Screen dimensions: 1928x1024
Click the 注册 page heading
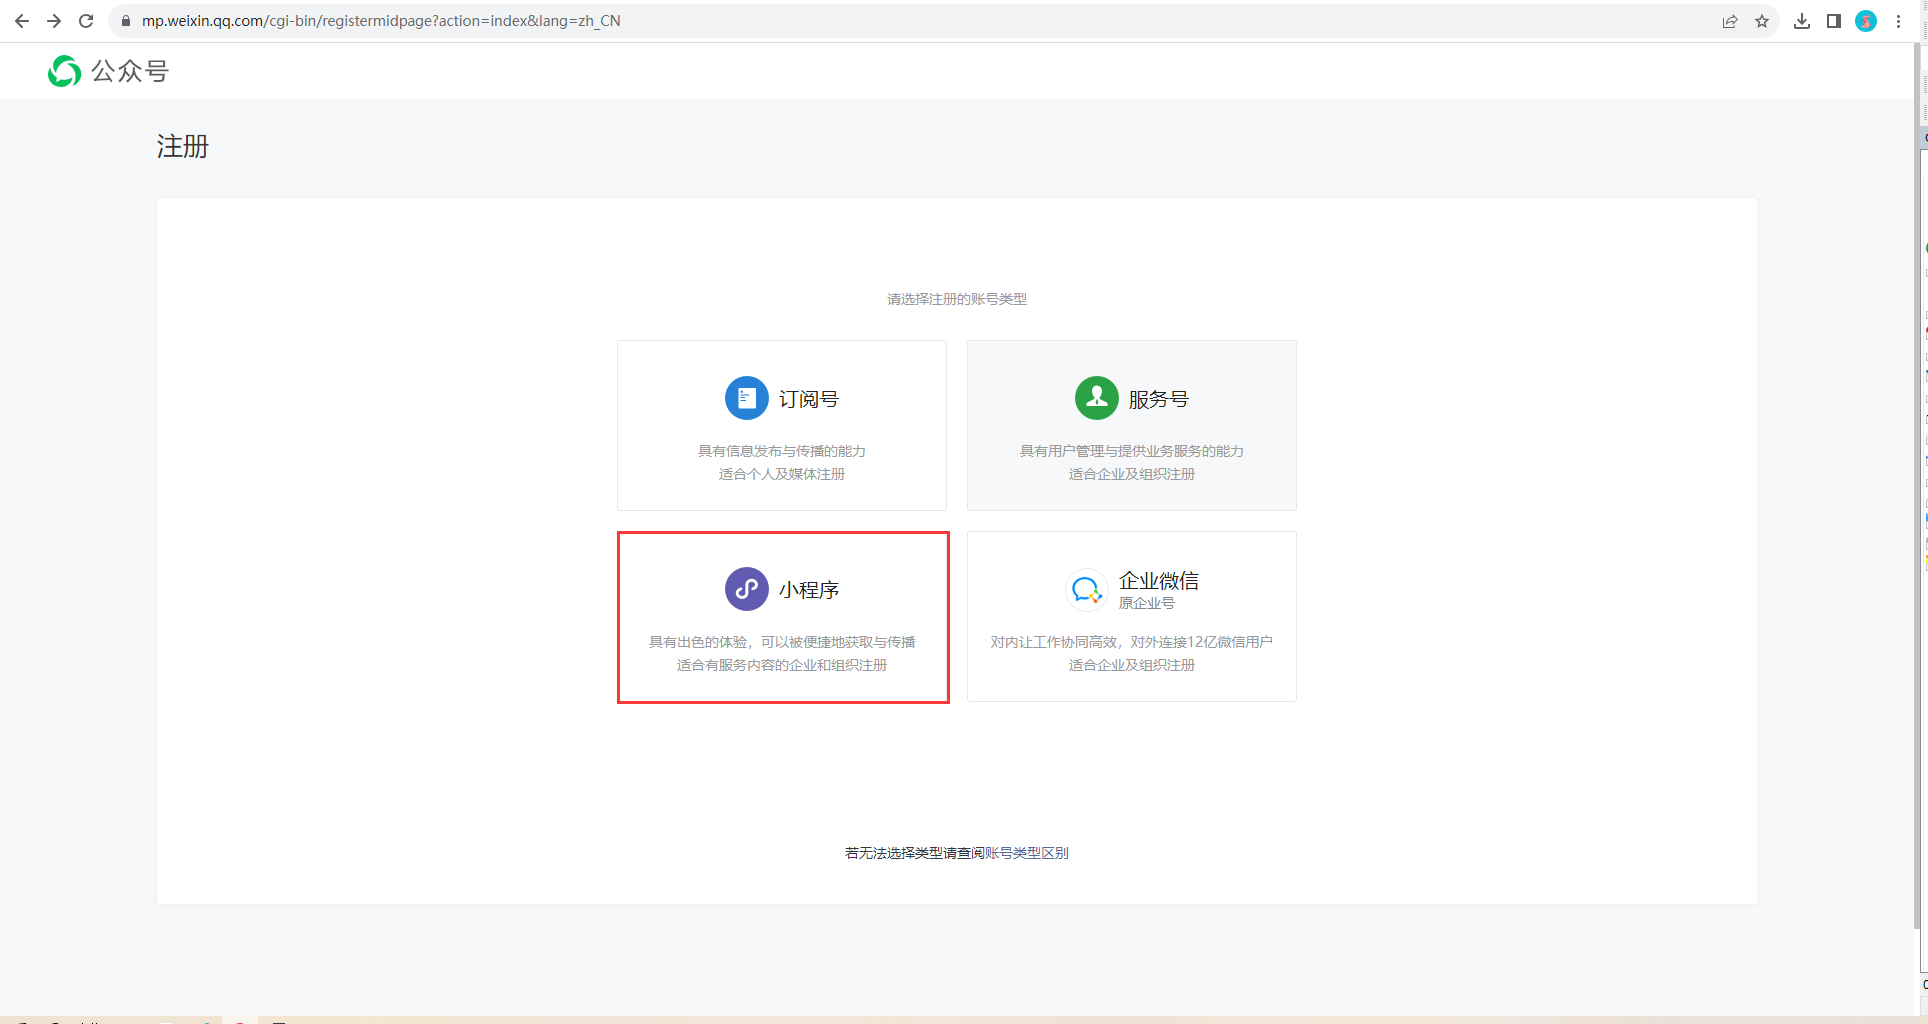(183, 147)
